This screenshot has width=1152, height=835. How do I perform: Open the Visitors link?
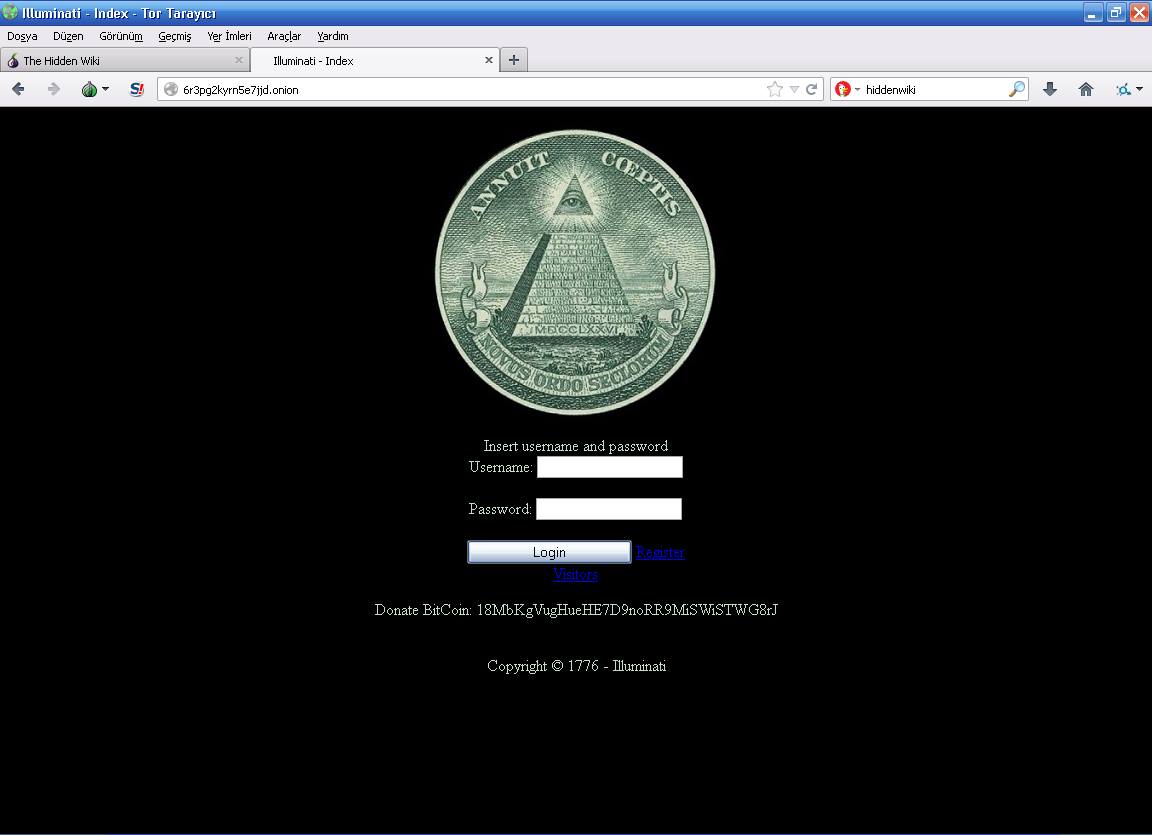click(x=575, y=574)
